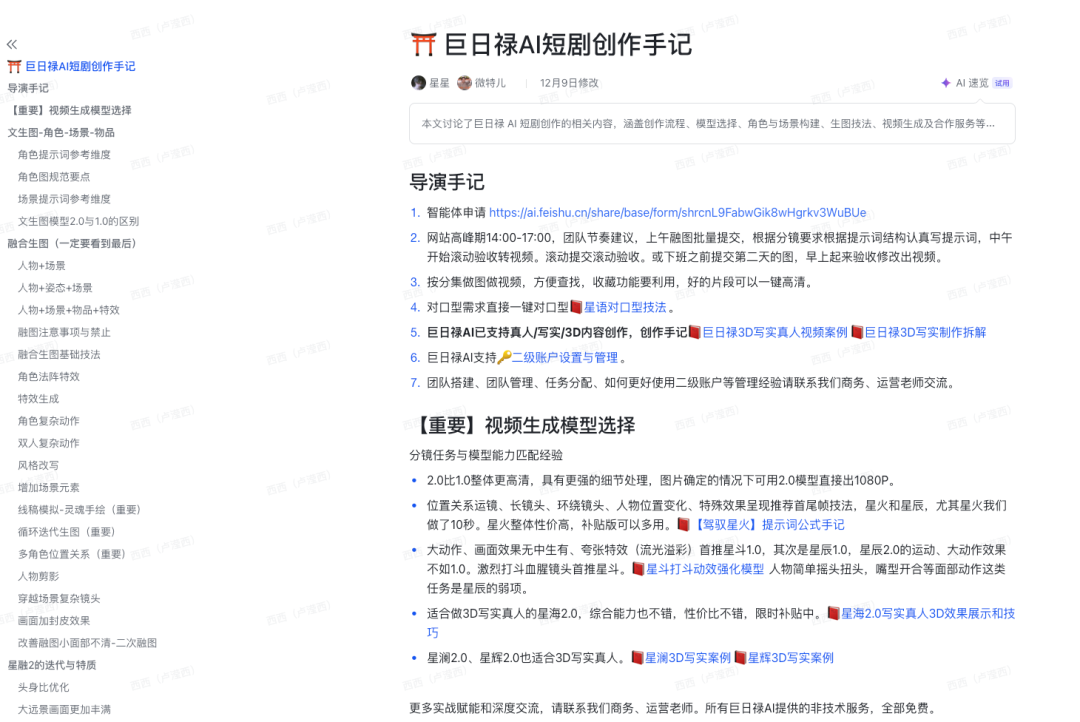Open the 巨日禄3D写实制作拆解 link
Screen dimensions: 1080x722
[x=925, y=333]
